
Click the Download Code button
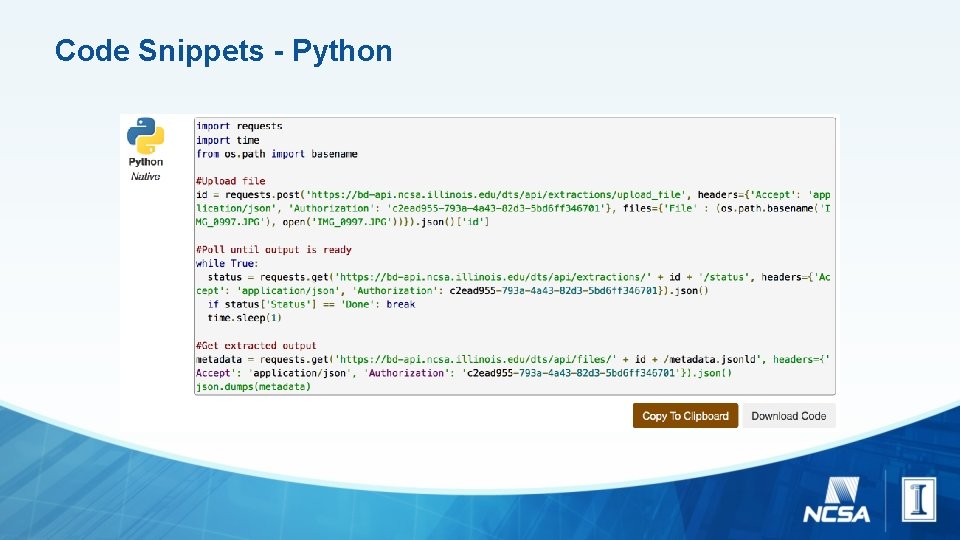point(789,416)
